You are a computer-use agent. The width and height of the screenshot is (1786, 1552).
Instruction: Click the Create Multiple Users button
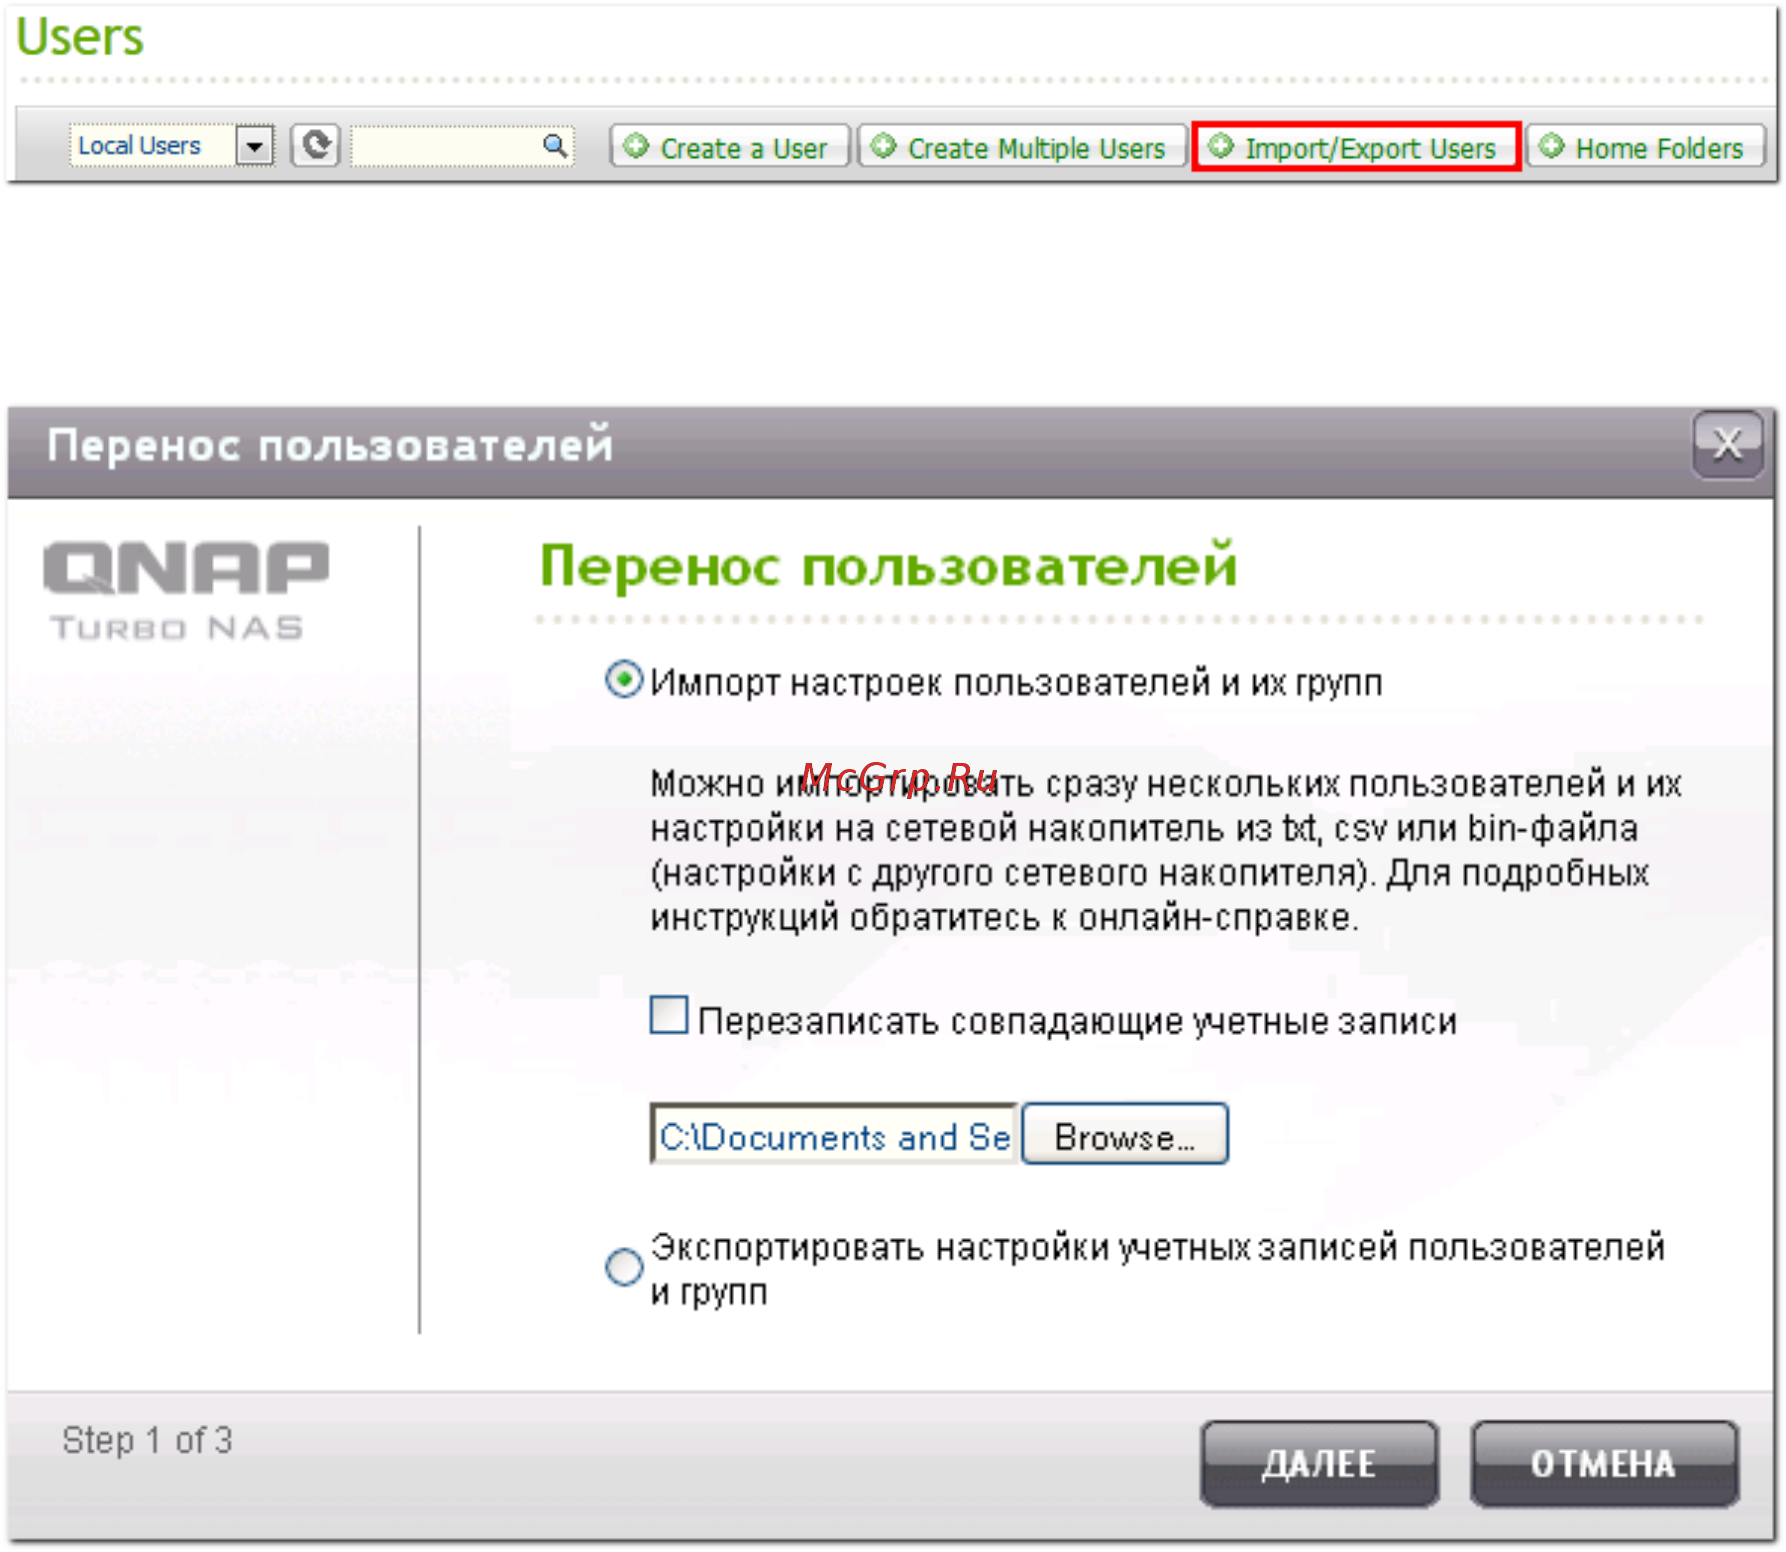point(1022,147)
